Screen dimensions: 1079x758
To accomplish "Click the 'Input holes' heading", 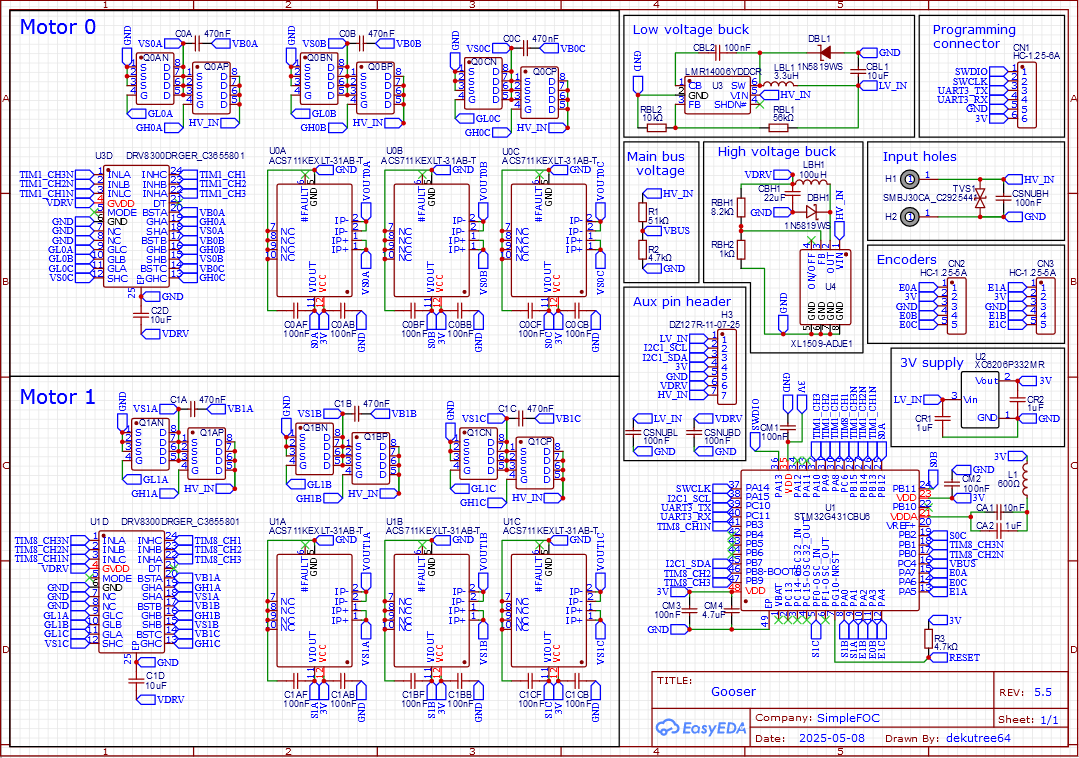I will pyautogui.click(x=919, y=157).
